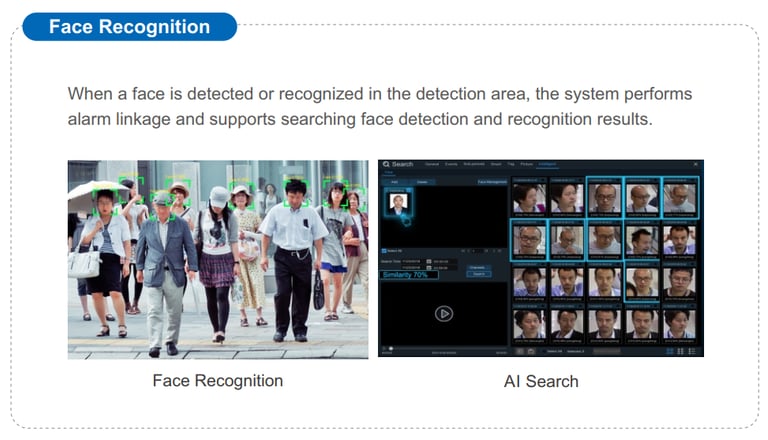Open the Events tab
Screen dimensions: 768x440
(451, 164)
